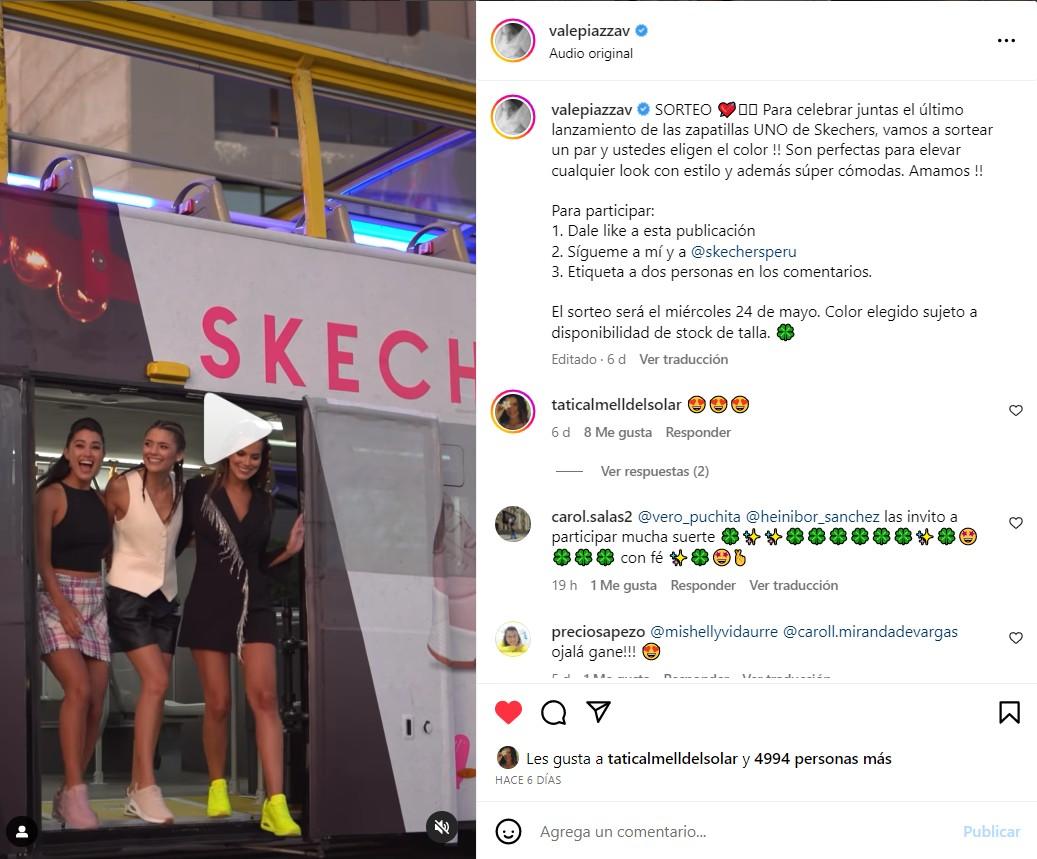Like preciosapezo's comment

1016,638
